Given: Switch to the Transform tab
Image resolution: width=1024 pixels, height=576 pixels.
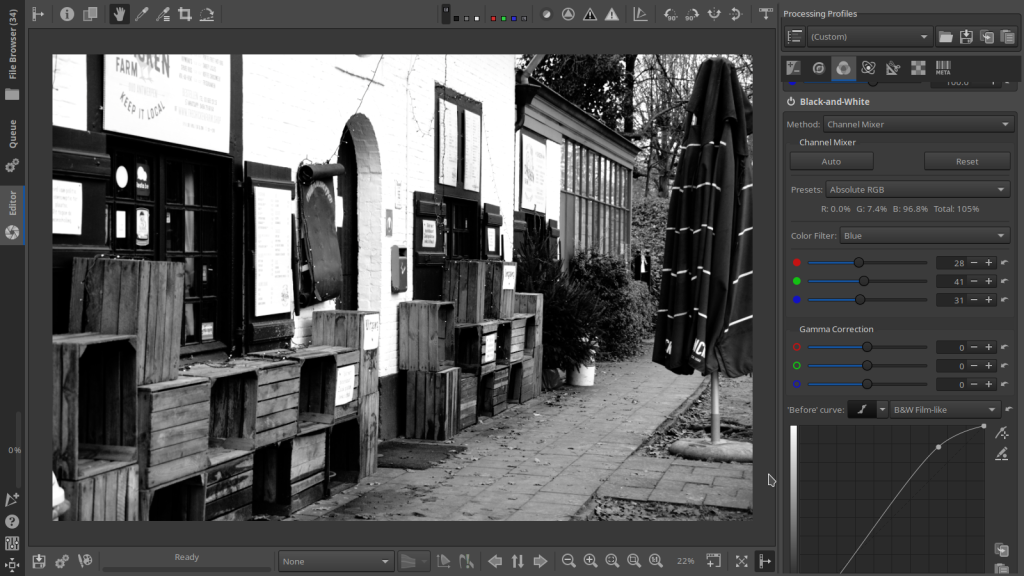Looking at the screenshot, I should [x=893, y=67].
